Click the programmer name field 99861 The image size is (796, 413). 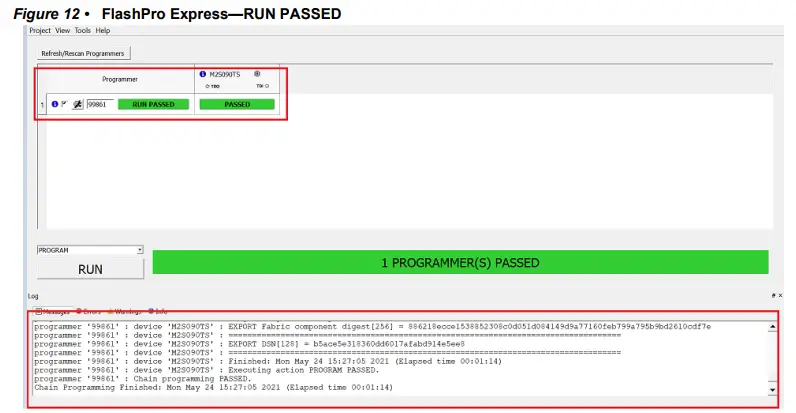pos(100,105)
